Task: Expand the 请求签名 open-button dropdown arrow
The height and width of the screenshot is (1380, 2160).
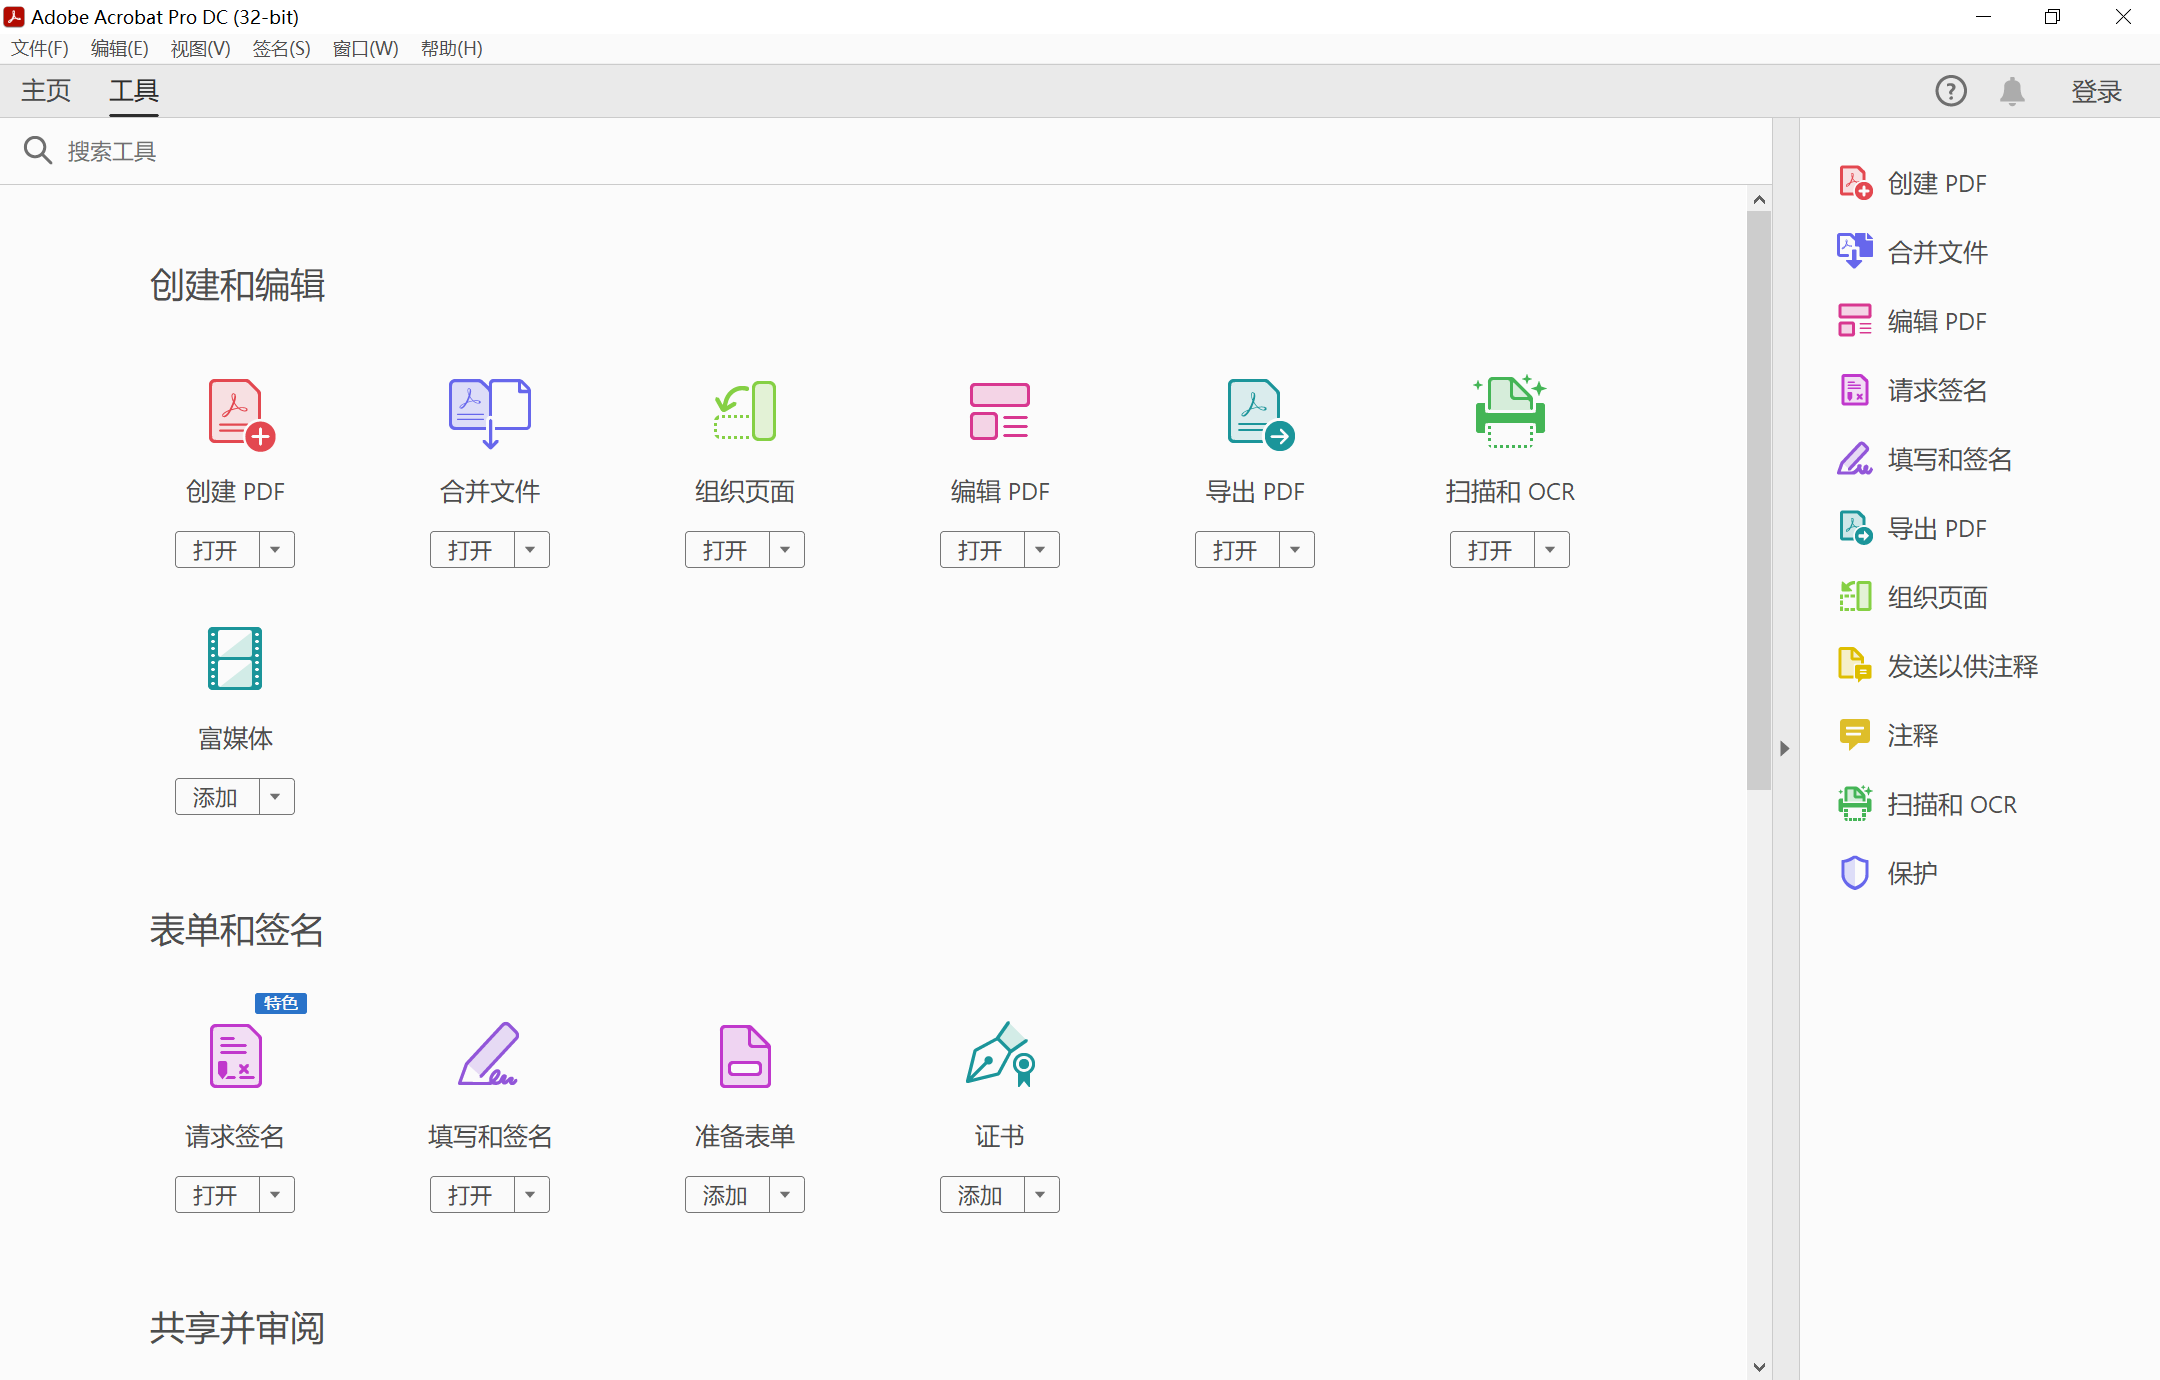Action: coord(276,1195)
